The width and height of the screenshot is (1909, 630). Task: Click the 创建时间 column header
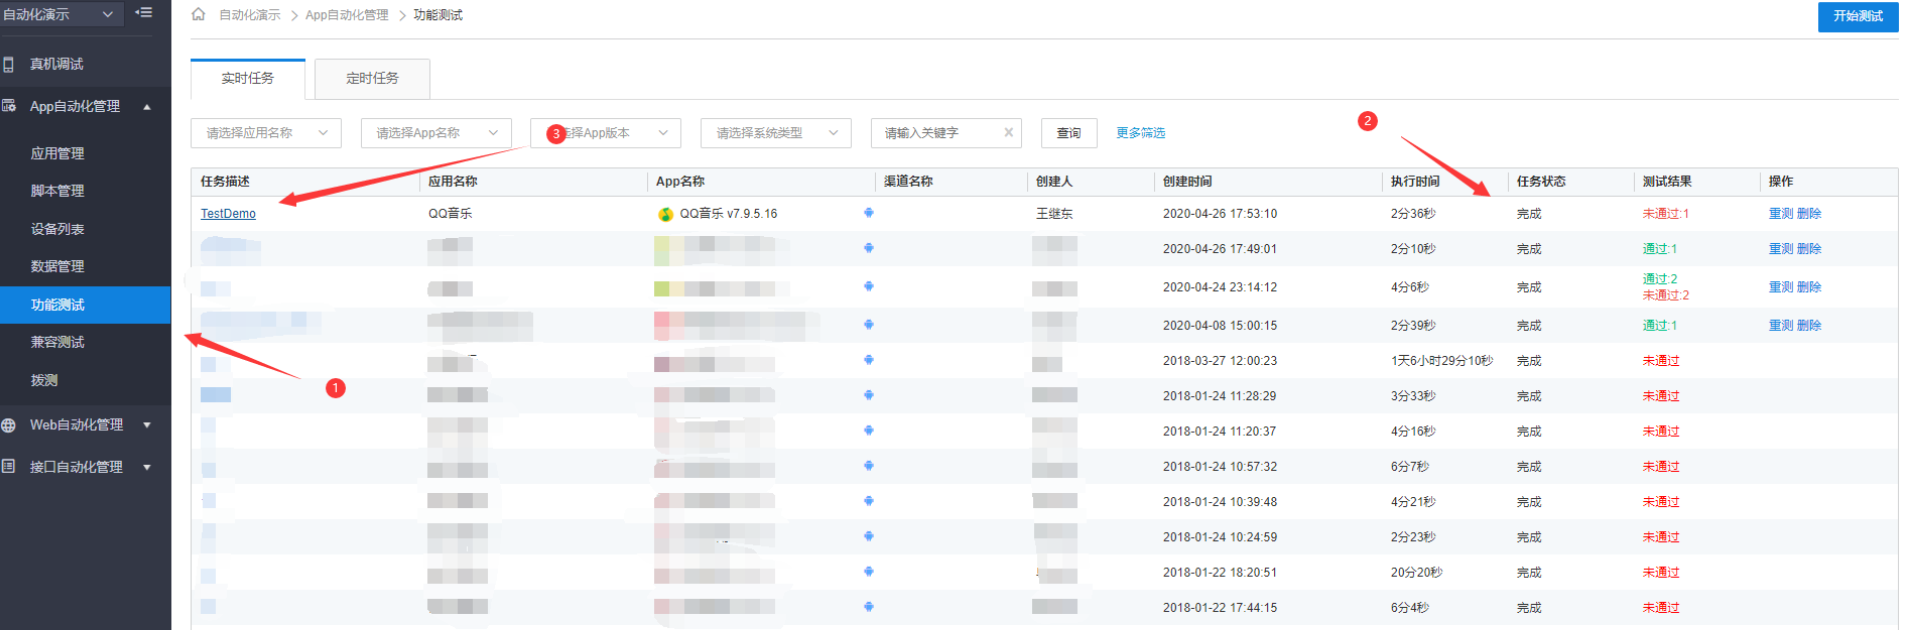pyautogui.click(x=1187, y=182)
